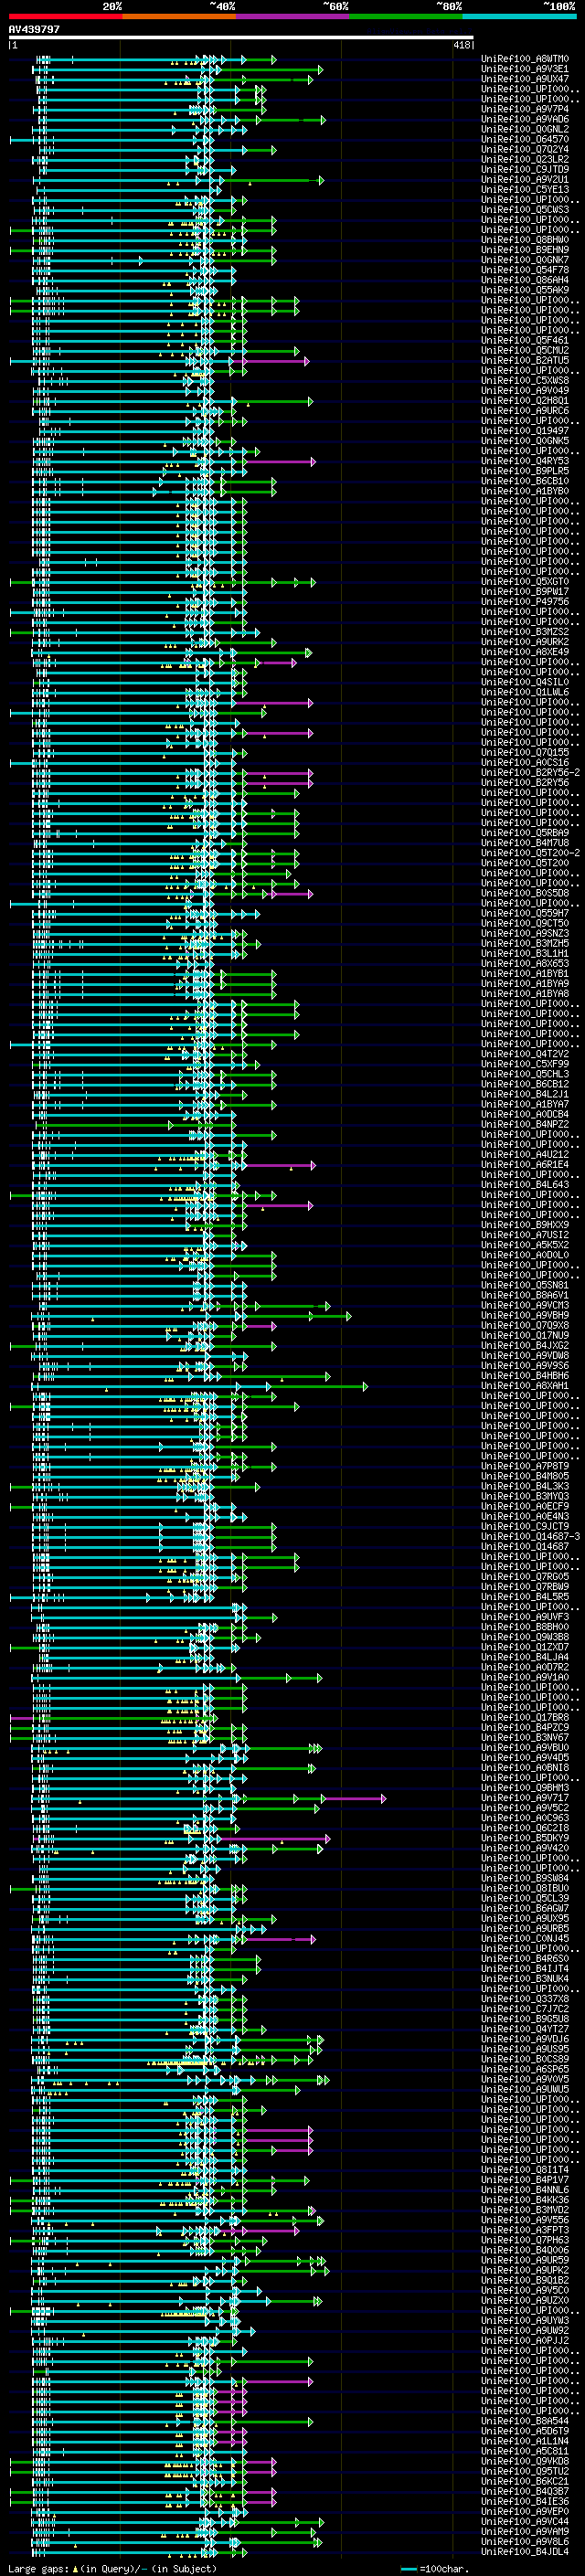
Task: Choose the UniRef100_Q0GNK5 label
Action: click(x=525, y=441)
